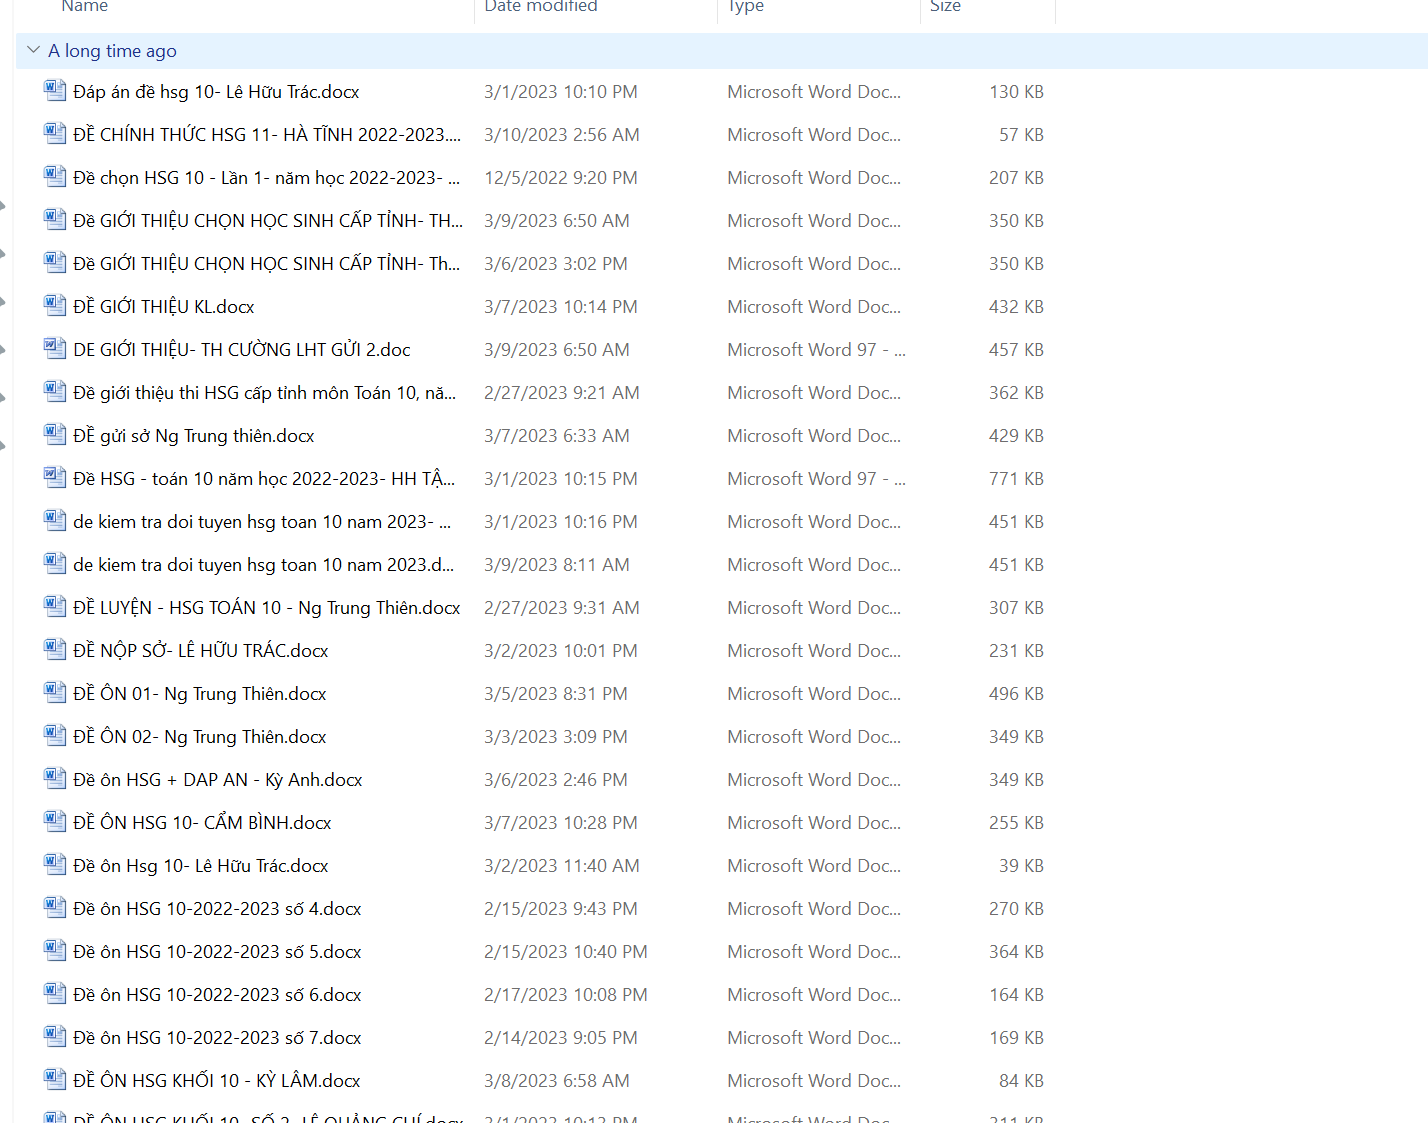Click Word icon of ĐỀ NỘP SỞ- LÊ HỮU TRÁC.docx
1428x1136 pixels.
(x=55, y=649)
